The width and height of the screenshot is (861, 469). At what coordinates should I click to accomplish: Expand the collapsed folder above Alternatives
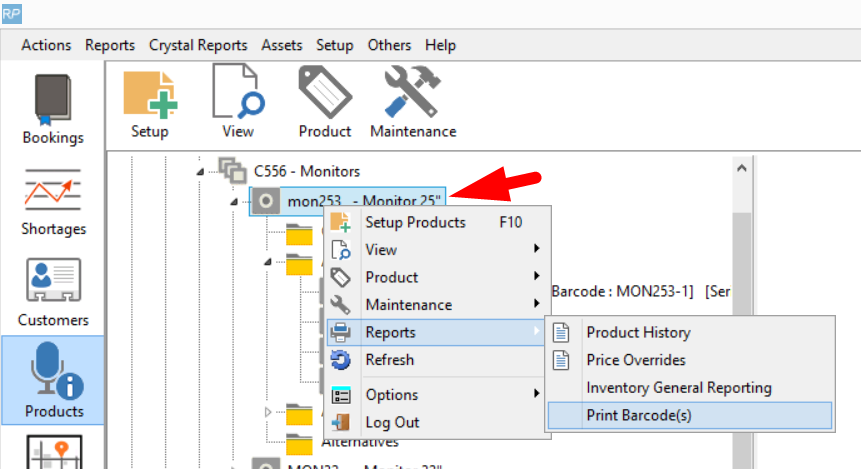[268, 412]
